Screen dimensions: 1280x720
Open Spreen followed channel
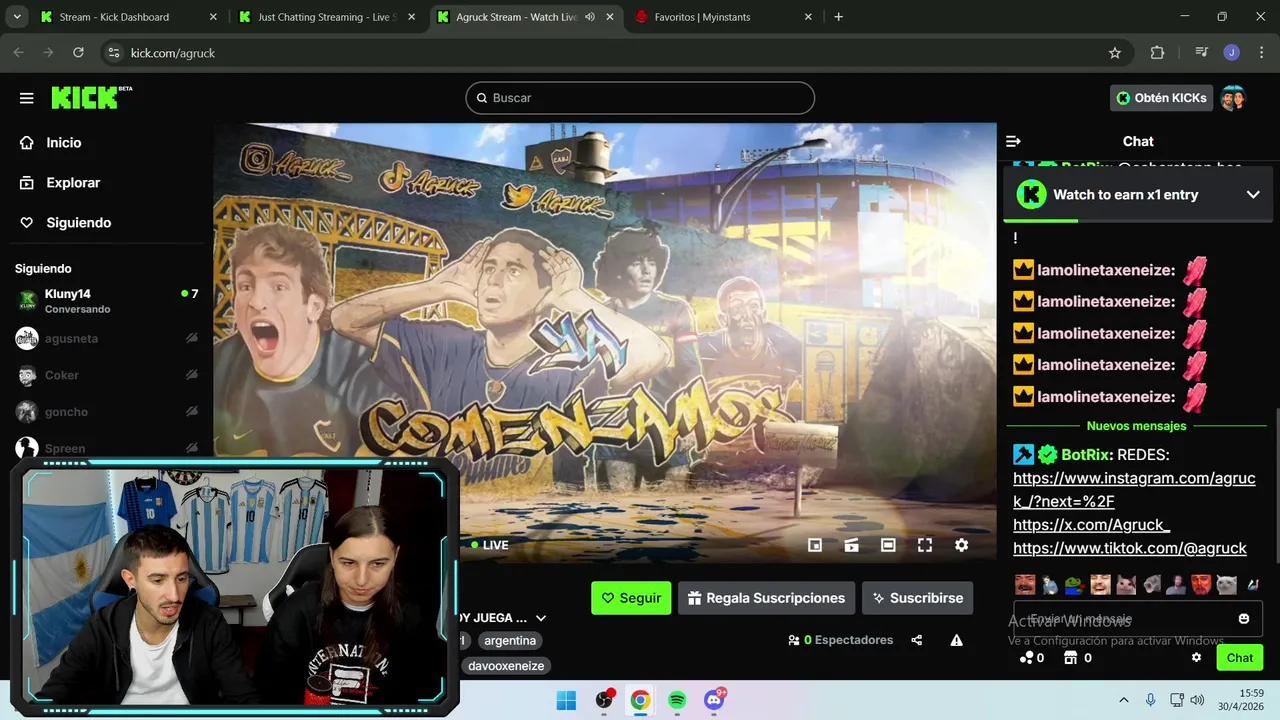pyautogui.click(x=107, y=448)
